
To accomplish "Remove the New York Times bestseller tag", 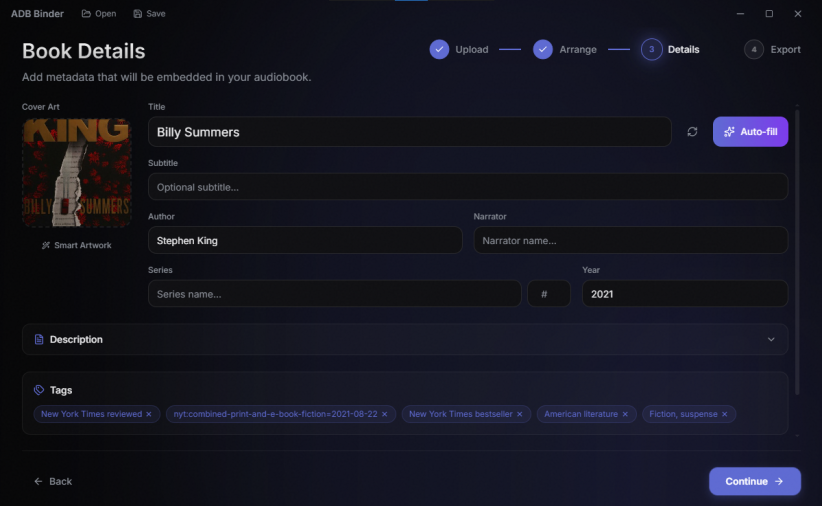I will [520, 414].
